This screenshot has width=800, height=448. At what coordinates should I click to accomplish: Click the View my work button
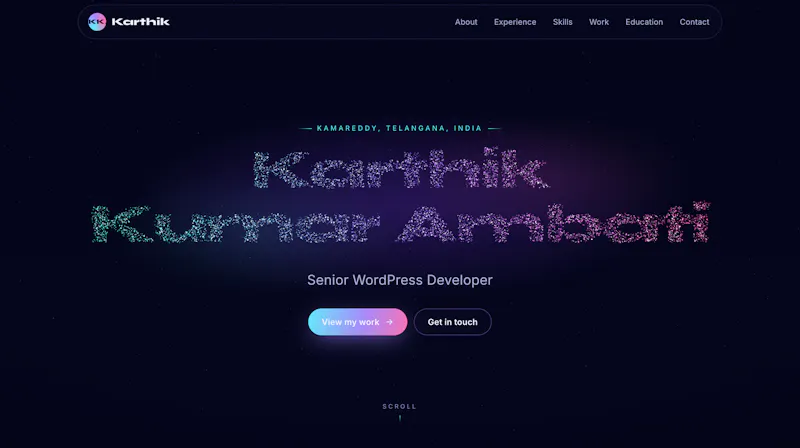358,322
